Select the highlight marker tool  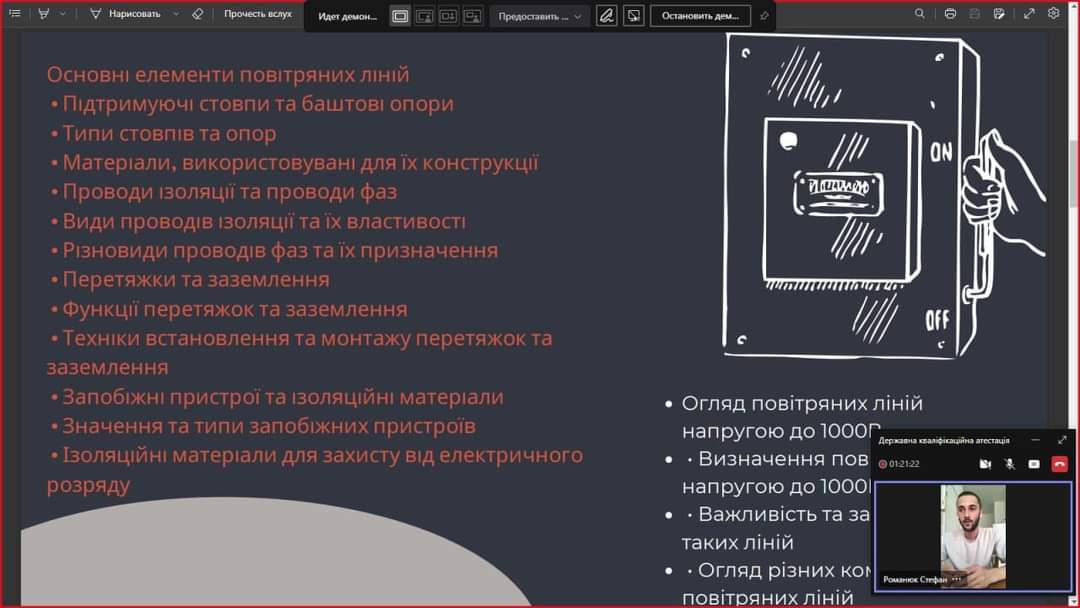(x=44, y=13)
